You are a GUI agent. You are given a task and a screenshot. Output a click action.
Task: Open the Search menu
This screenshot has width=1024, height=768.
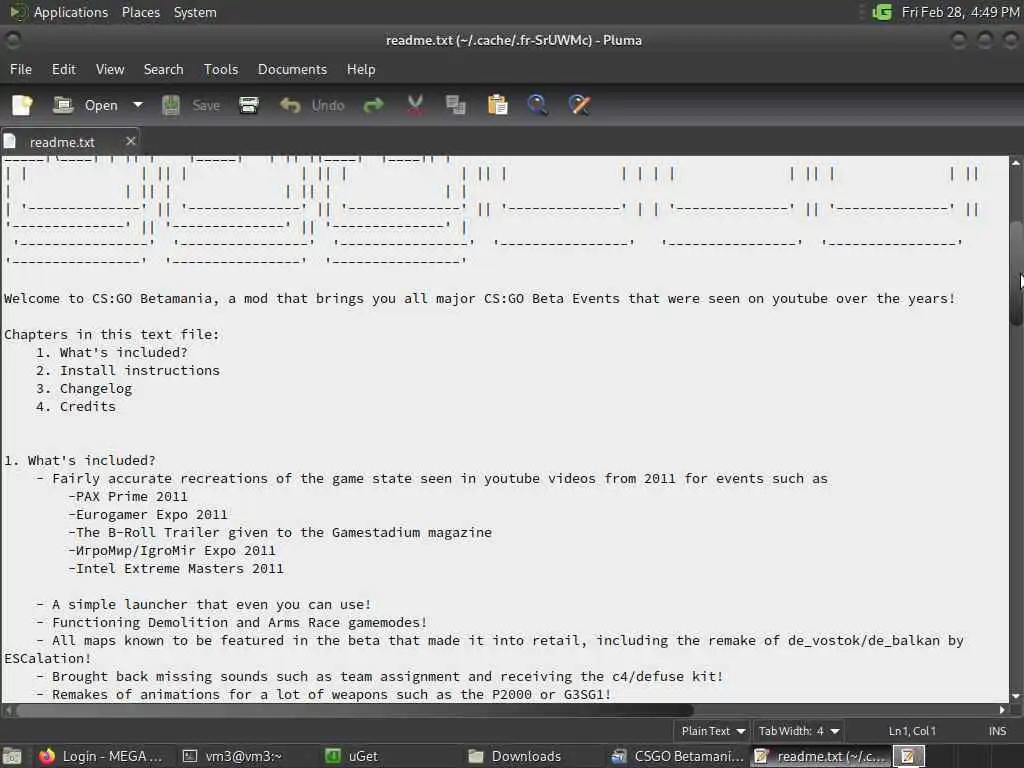click(163, 69)
